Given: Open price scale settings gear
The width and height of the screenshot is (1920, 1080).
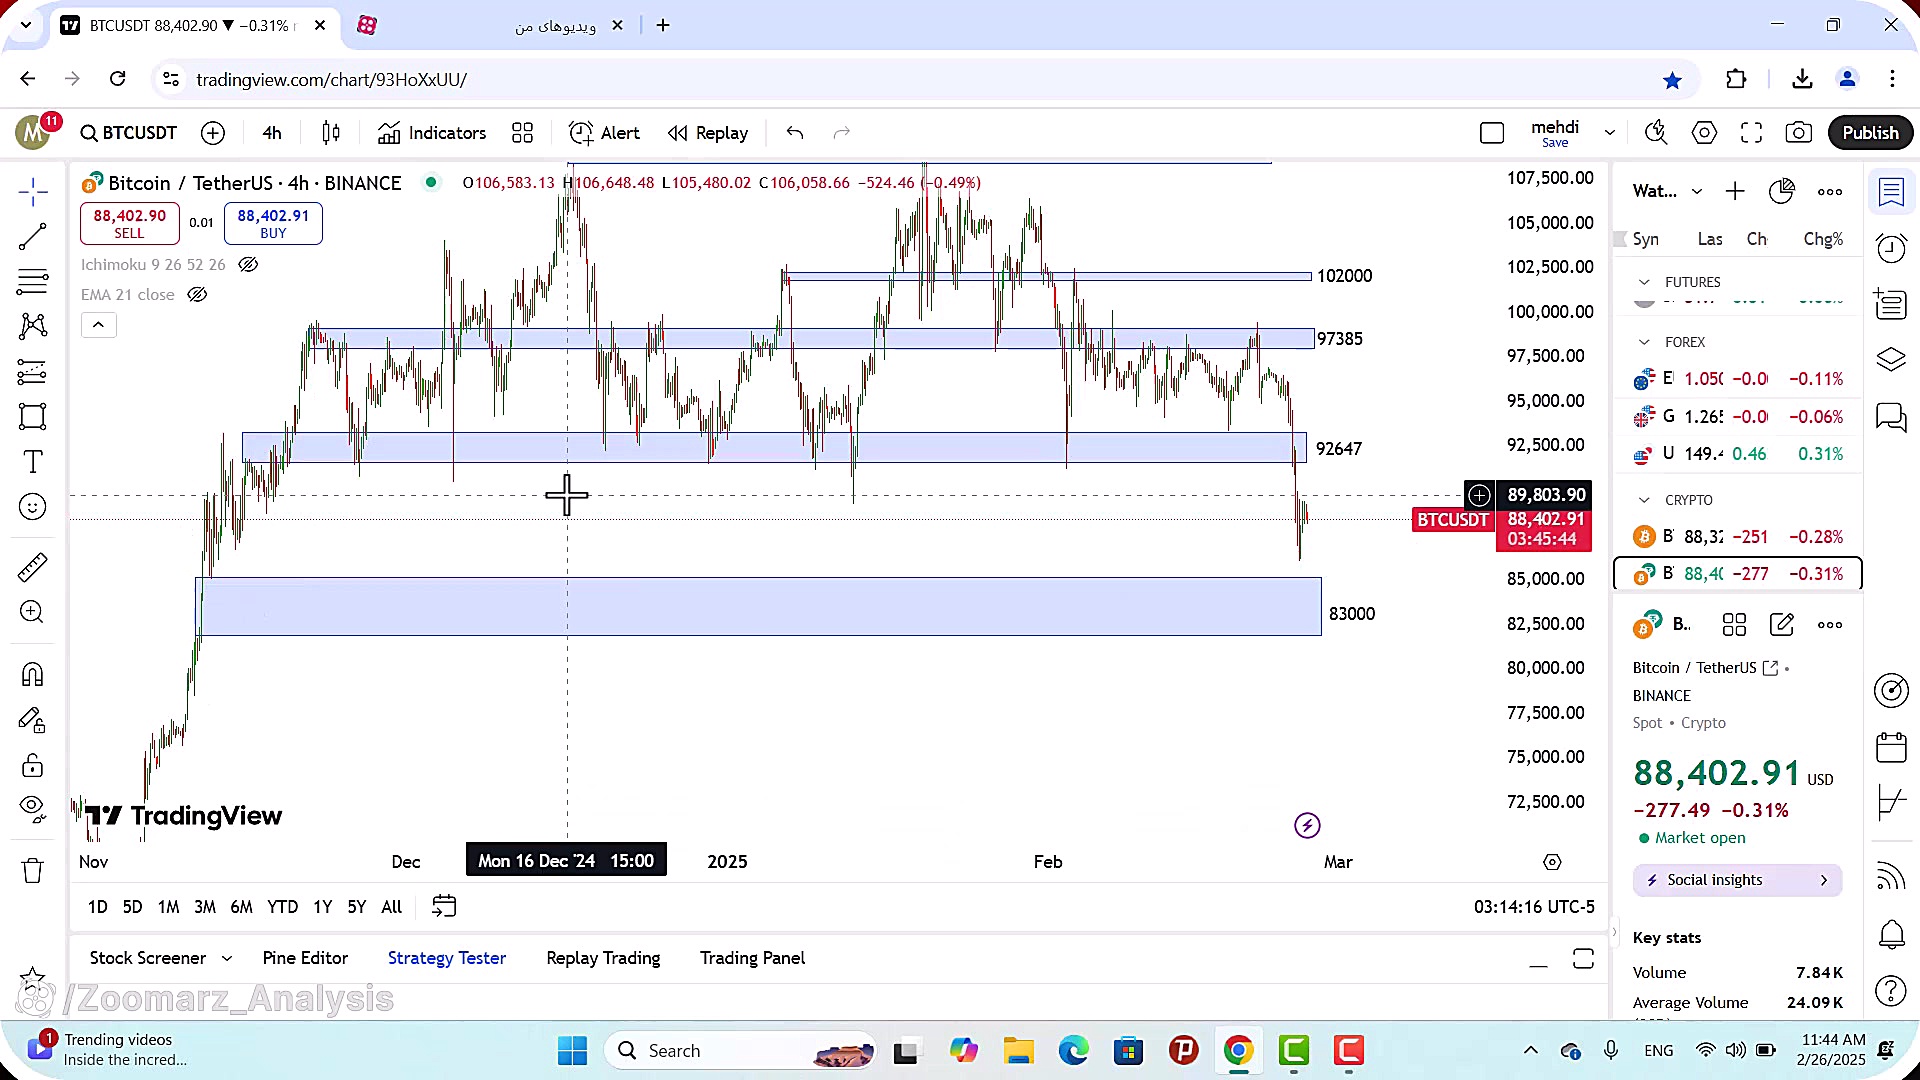Looking at the screenshot, I should pyautogui.click(x=1552, y=863).
